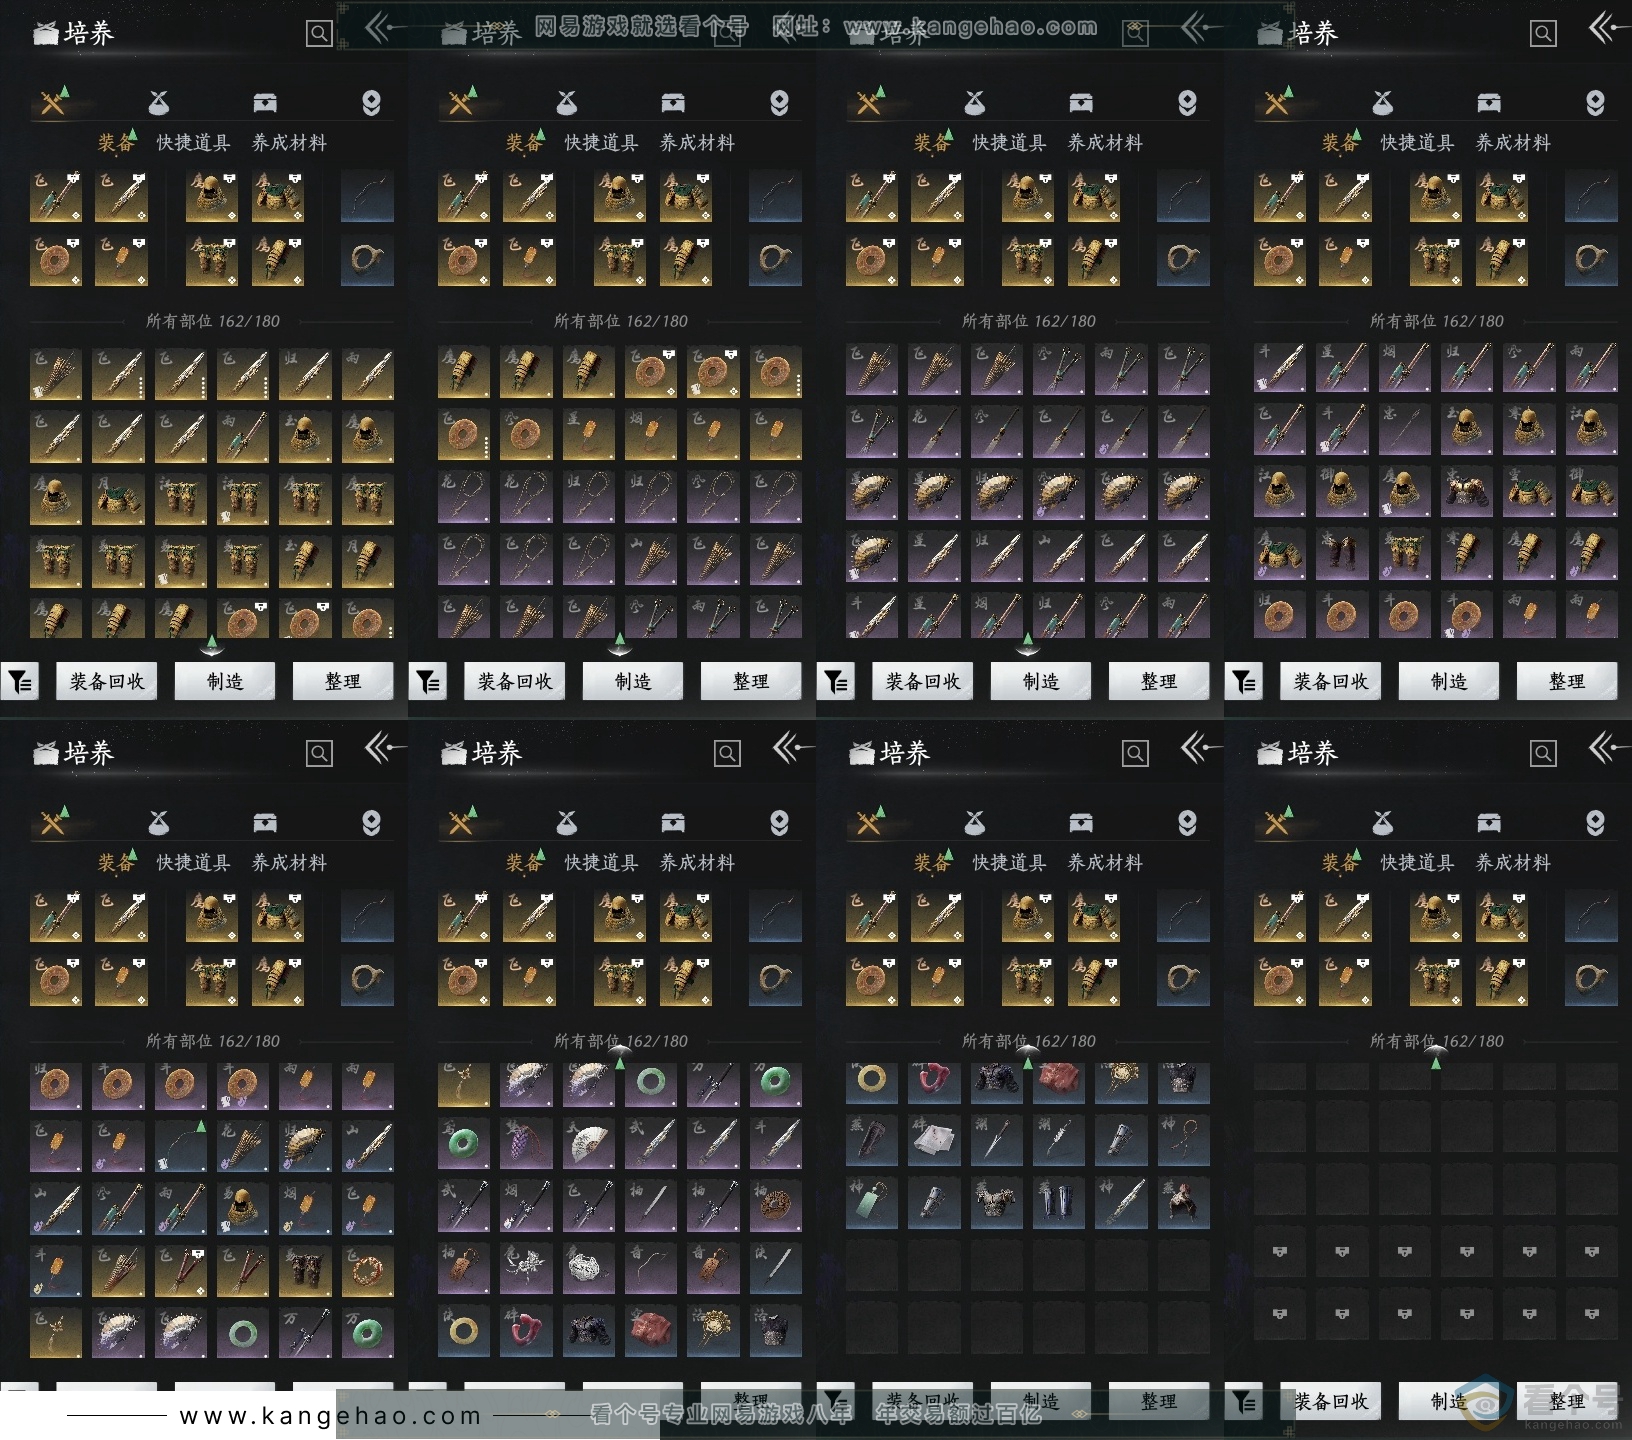The height and width of the screenshot is (1440, 1632).
Task: Select equipped helmet slot in top-left panel
Action: pyautogui.click(x=212, y=197)
